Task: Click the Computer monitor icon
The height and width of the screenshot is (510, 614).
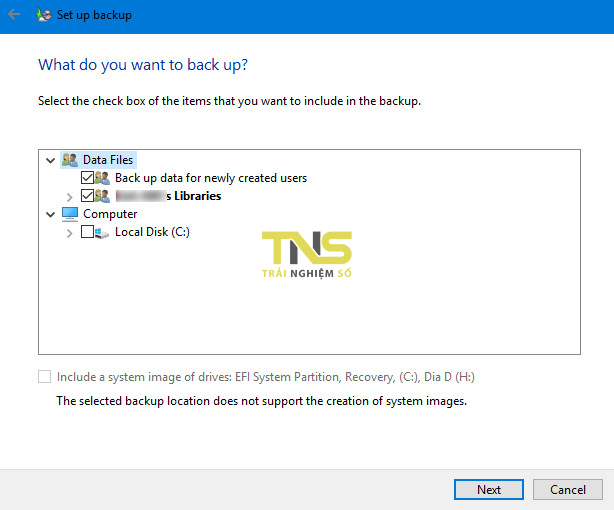Action: click(x=70, y=214)
